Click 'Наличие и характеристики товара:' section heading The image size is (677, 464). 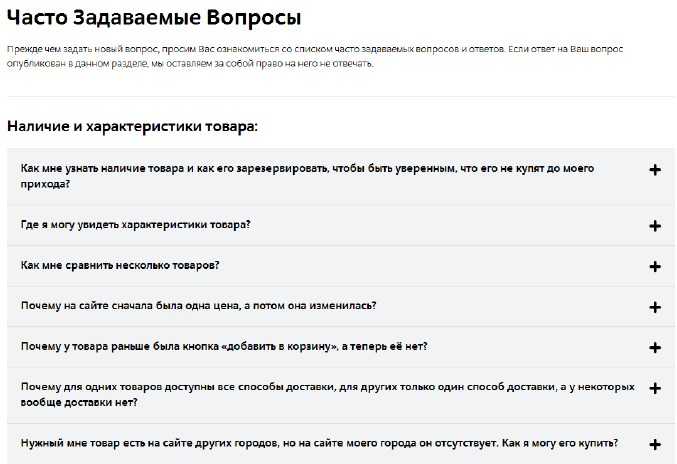(x=133, y=126)
